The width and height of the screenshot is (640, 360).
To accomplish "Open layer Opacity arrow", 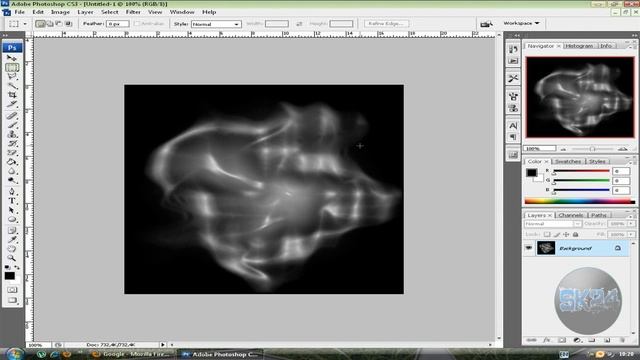I will click(x=631, y=224).
